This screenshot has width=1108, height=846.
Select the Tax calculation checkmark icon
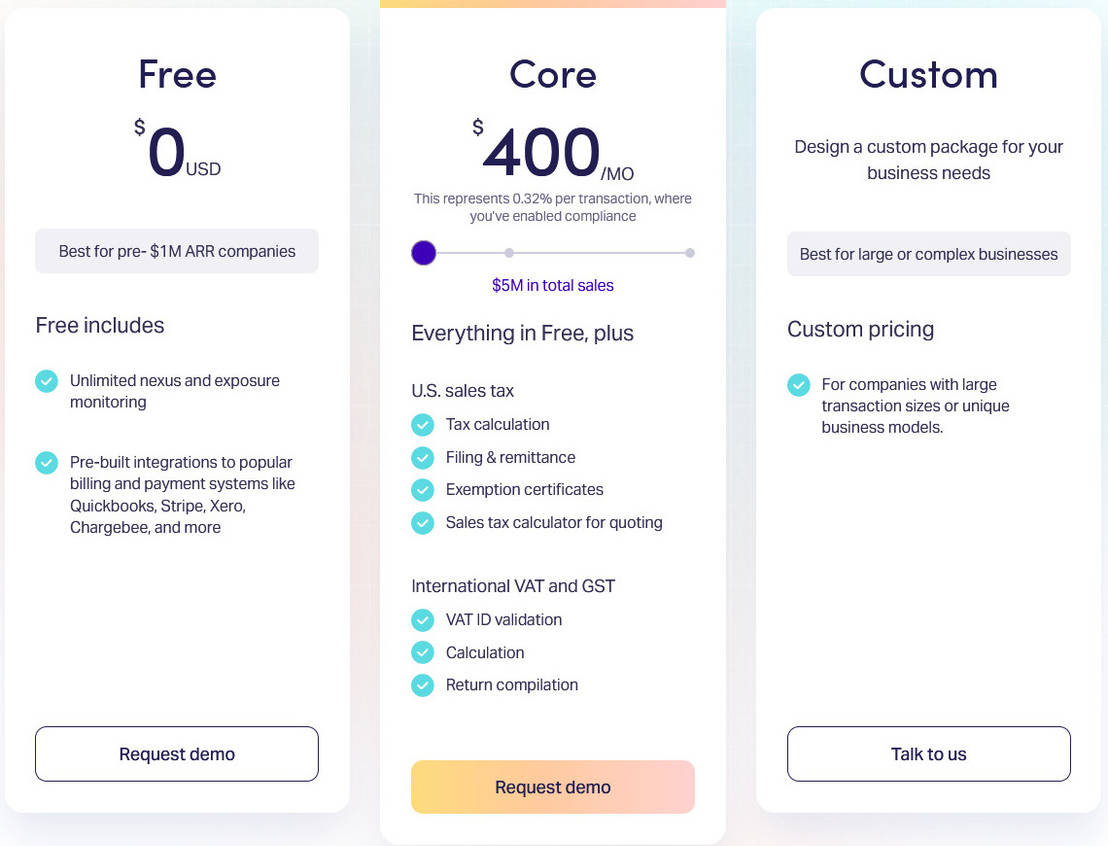[422, 424]
